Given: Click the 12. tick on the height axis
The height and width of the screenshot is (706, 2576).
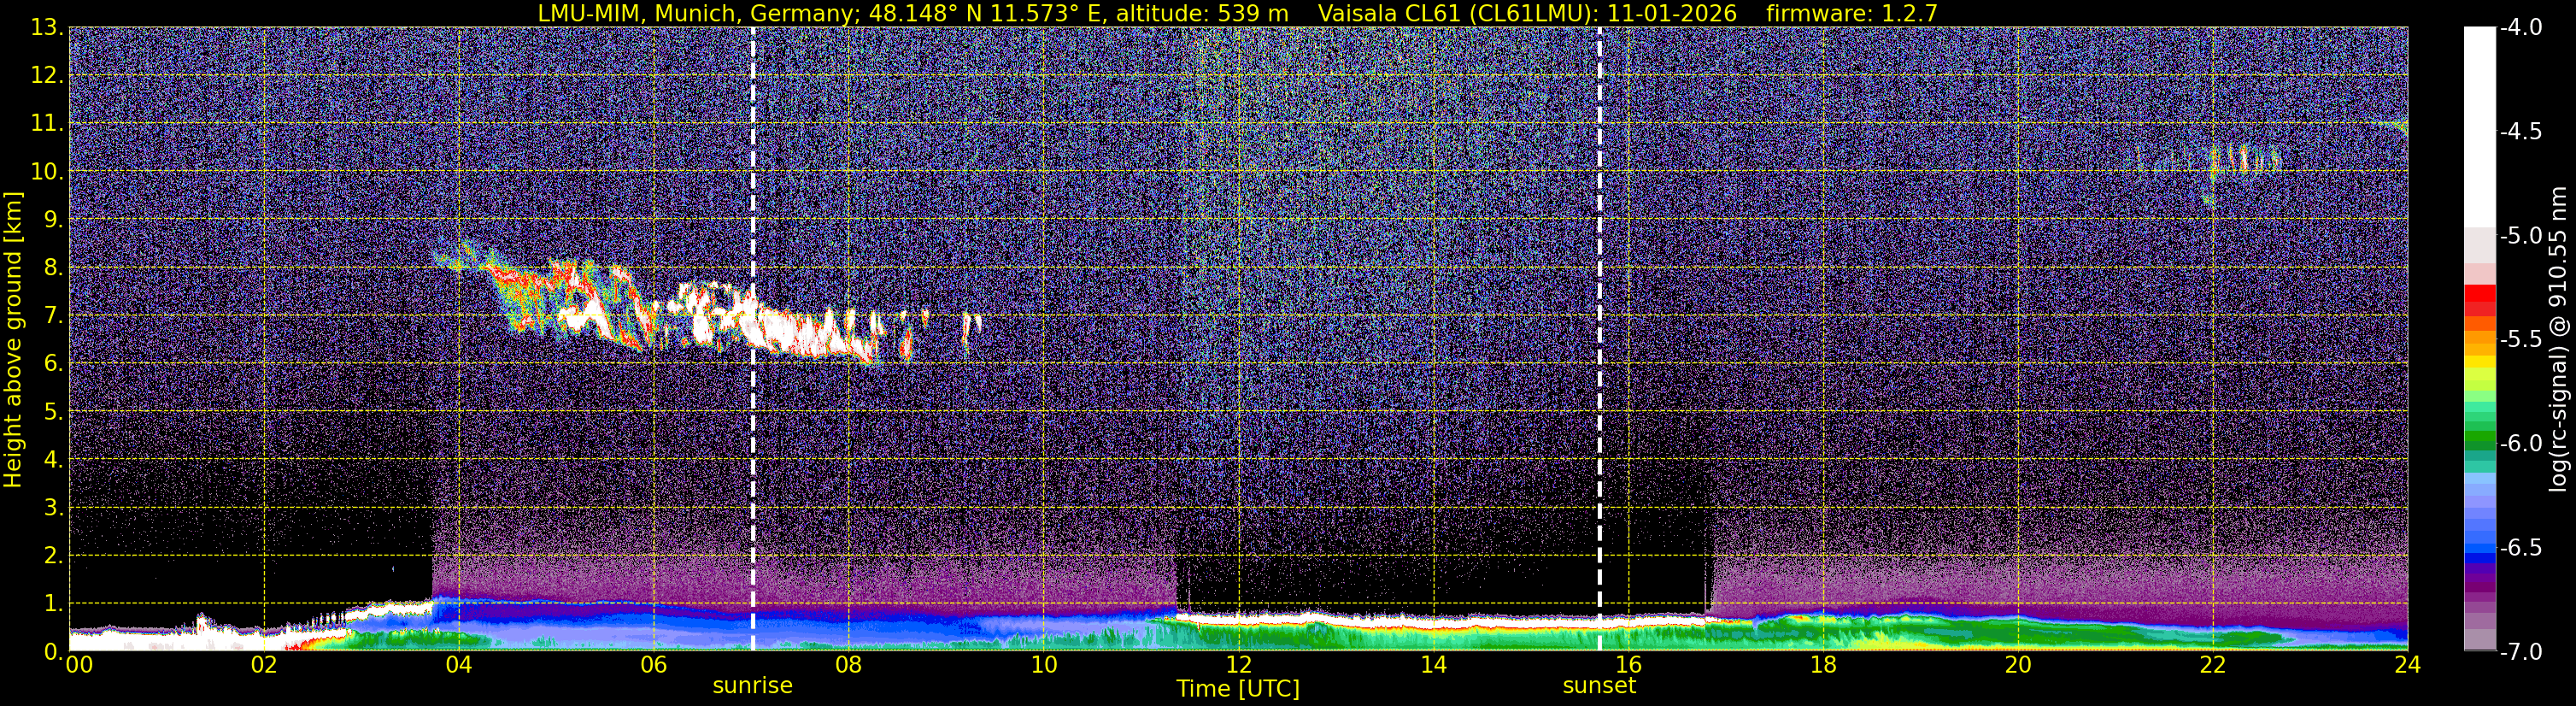Looking at the screenshot, I should pos(47,75).
